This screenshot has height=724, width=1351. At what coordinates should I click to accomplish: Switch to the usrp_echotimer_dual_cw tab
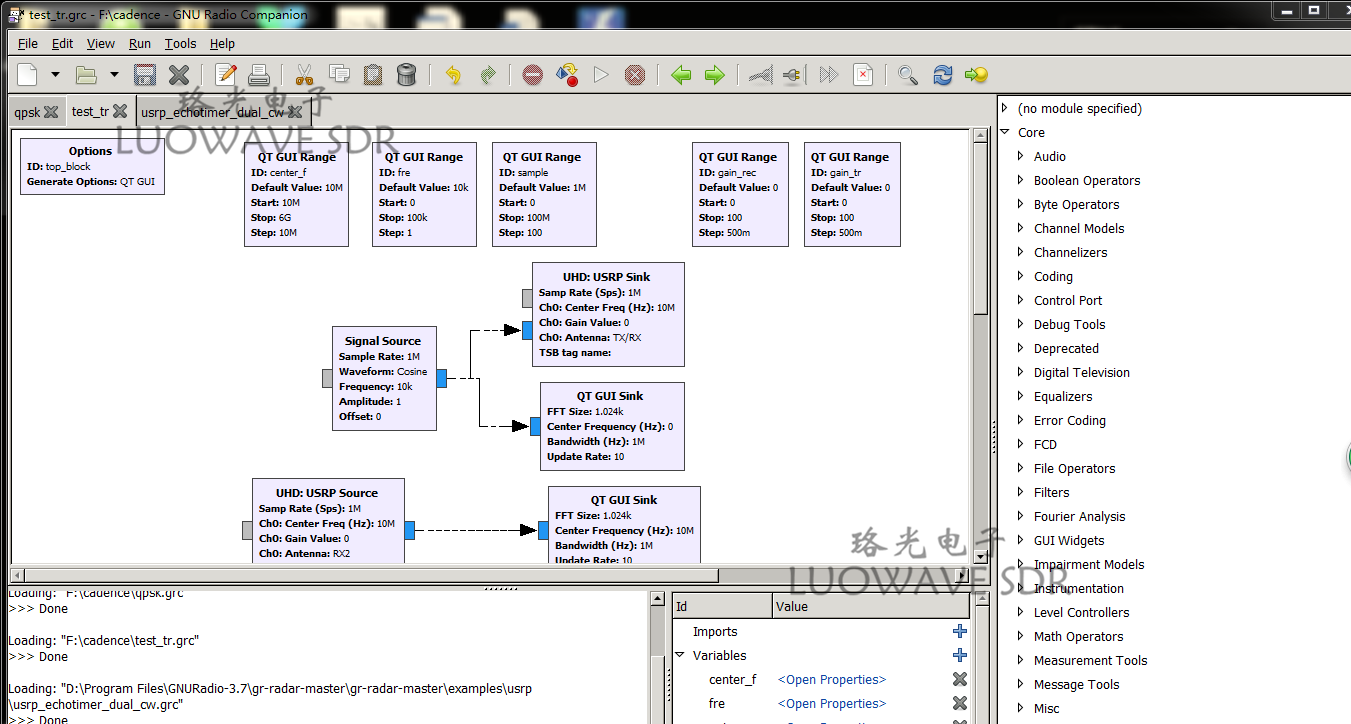point(212,112)
